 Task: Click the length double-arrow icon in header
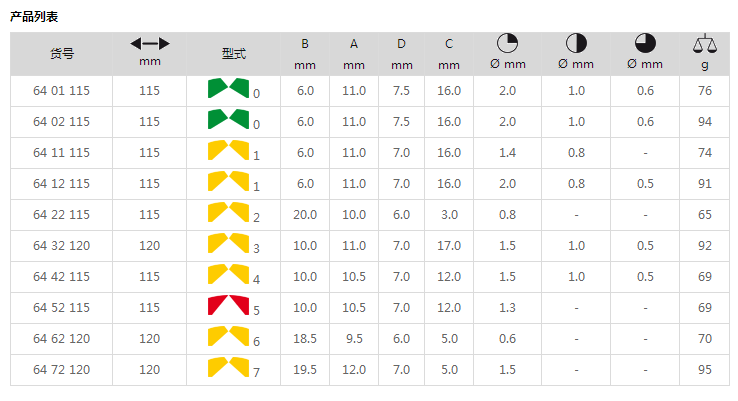pyautogui.click(x=150, y=44)
